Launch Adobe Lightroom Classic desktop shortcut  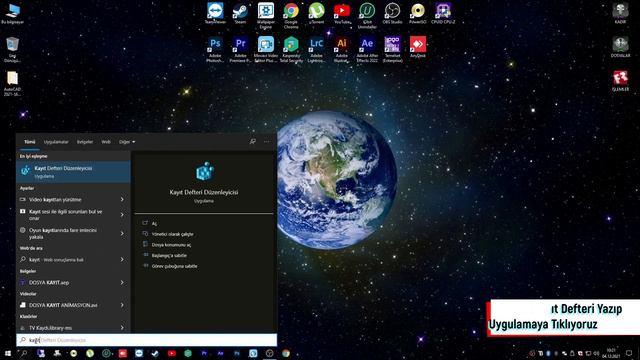coord(316,49)
